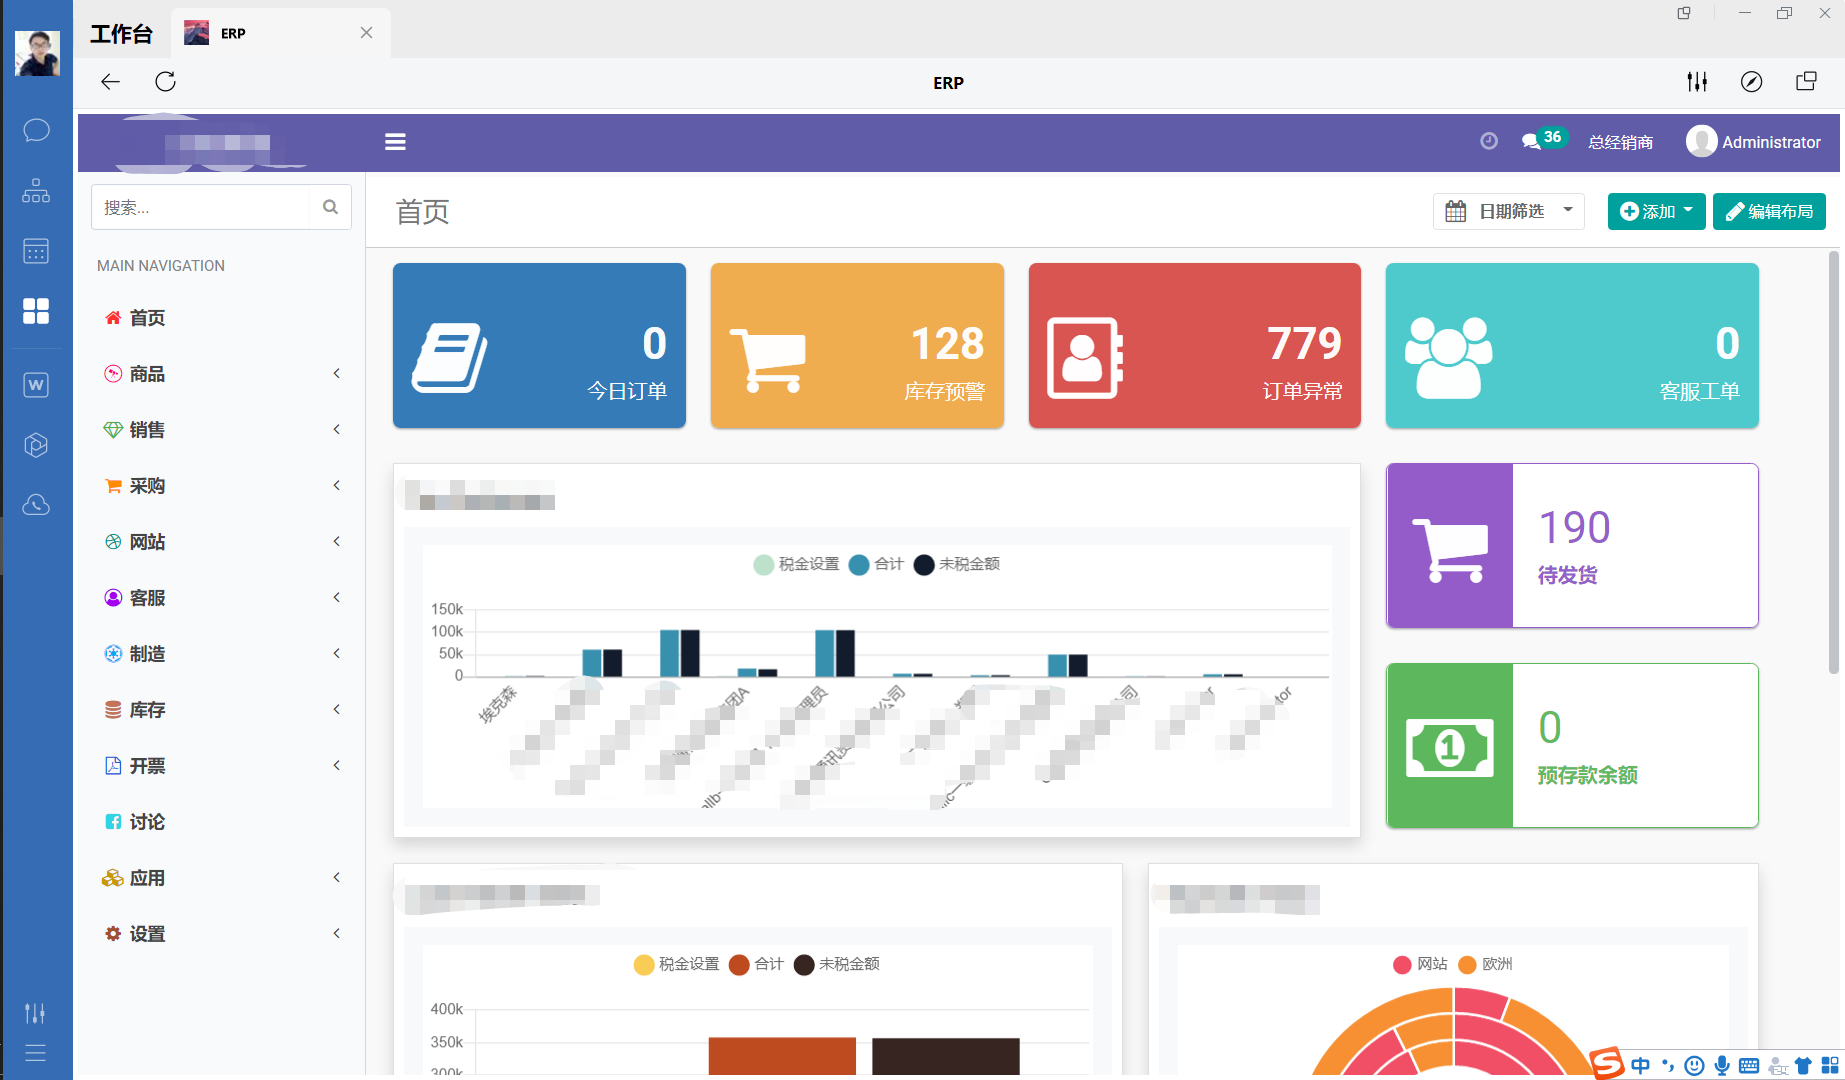Open the hamburger menu at rail bottom
Viewport: 1845px width, 1080px height.
[x=35, y=1053]
